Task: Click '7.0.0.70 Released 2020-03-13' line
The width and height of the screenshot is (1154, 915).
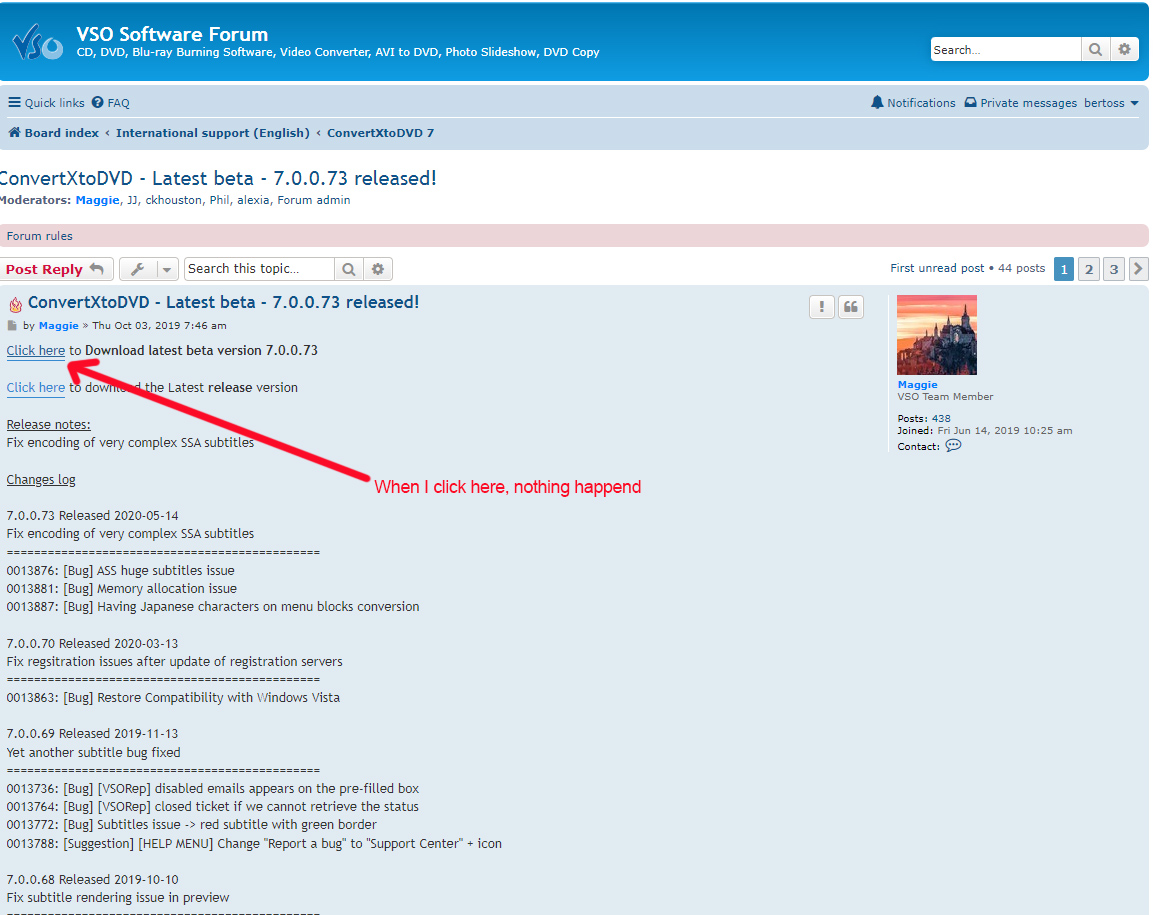Action: tap(93, 644)
